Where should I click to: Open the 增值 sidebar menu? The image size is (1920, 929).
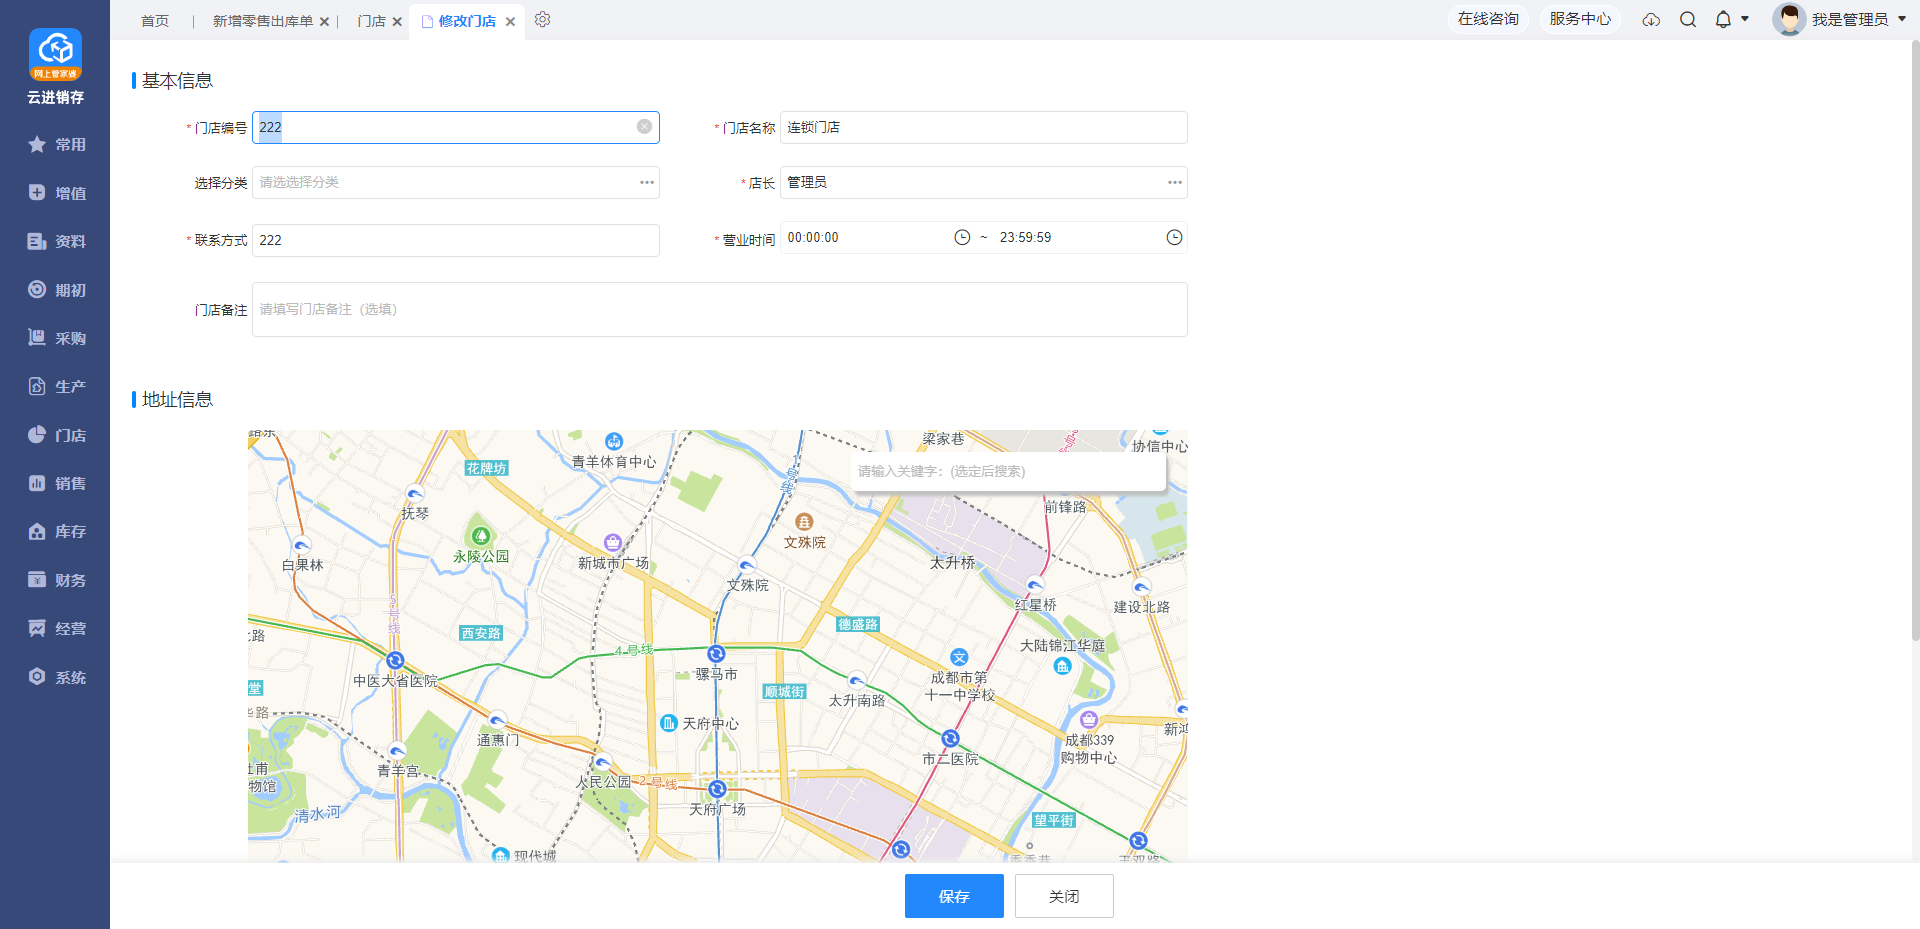55,193
